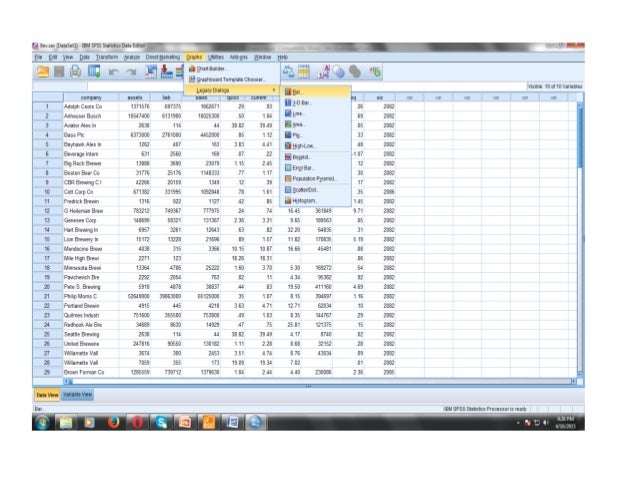Click the volume speaker tray icon

coord(546,423)
